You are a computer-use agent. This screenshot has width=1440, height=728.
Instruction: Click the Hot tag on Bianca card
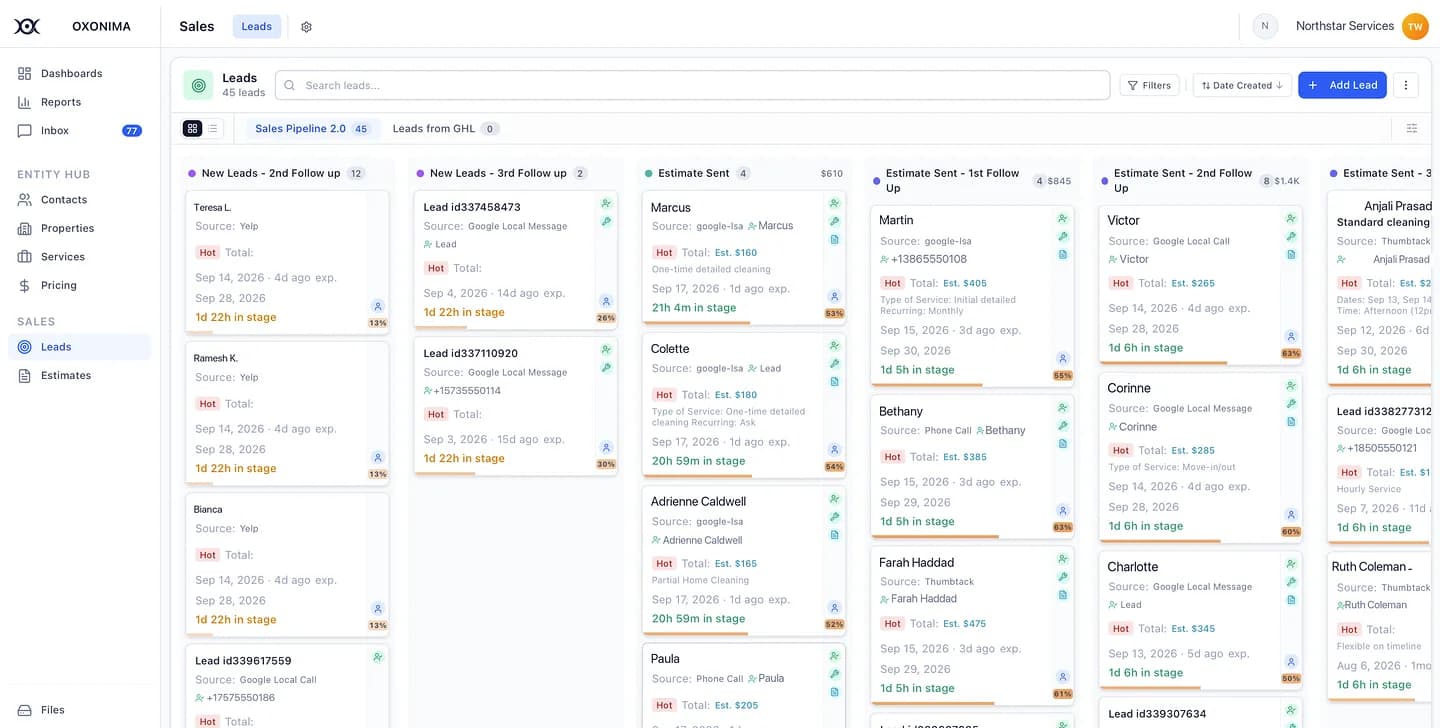[x=207, y=555]
